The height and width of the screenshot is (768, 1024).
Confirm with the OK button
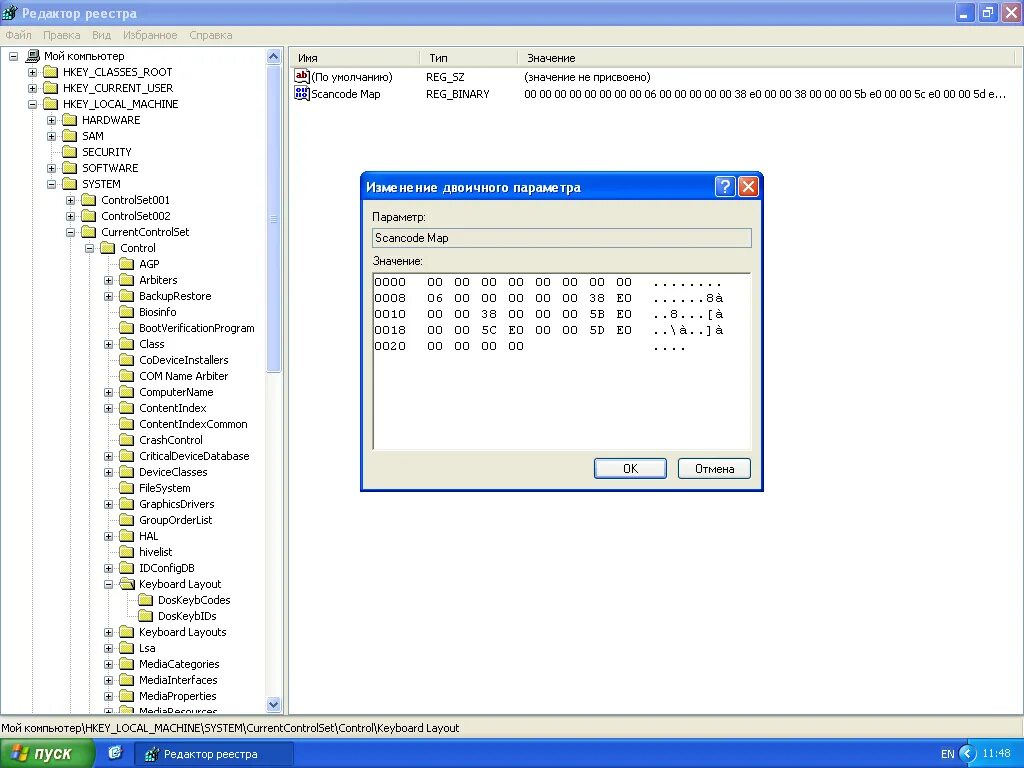630,468
